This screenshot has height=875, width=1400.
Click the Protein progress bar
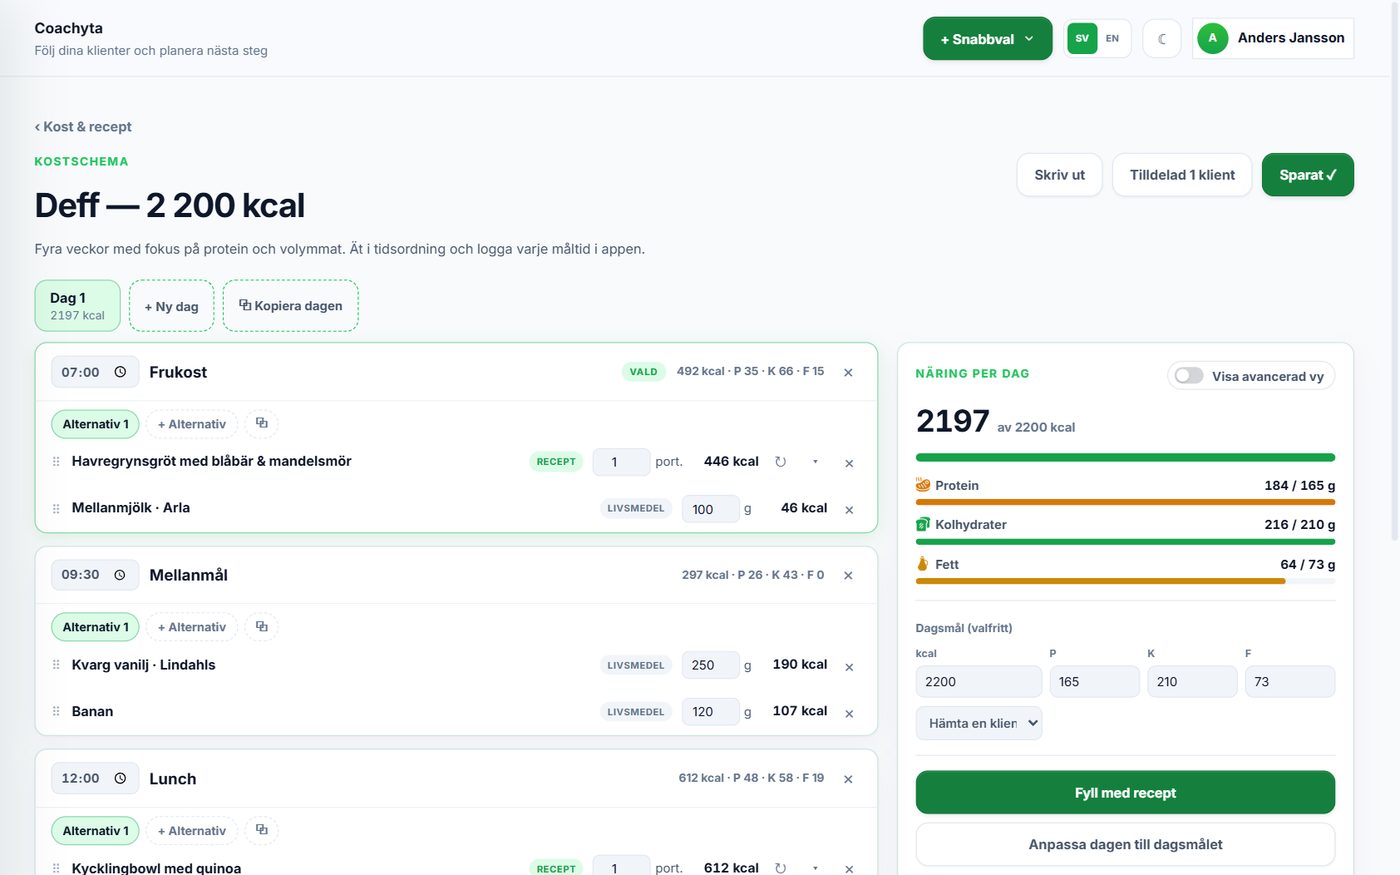click(1125, 502)
